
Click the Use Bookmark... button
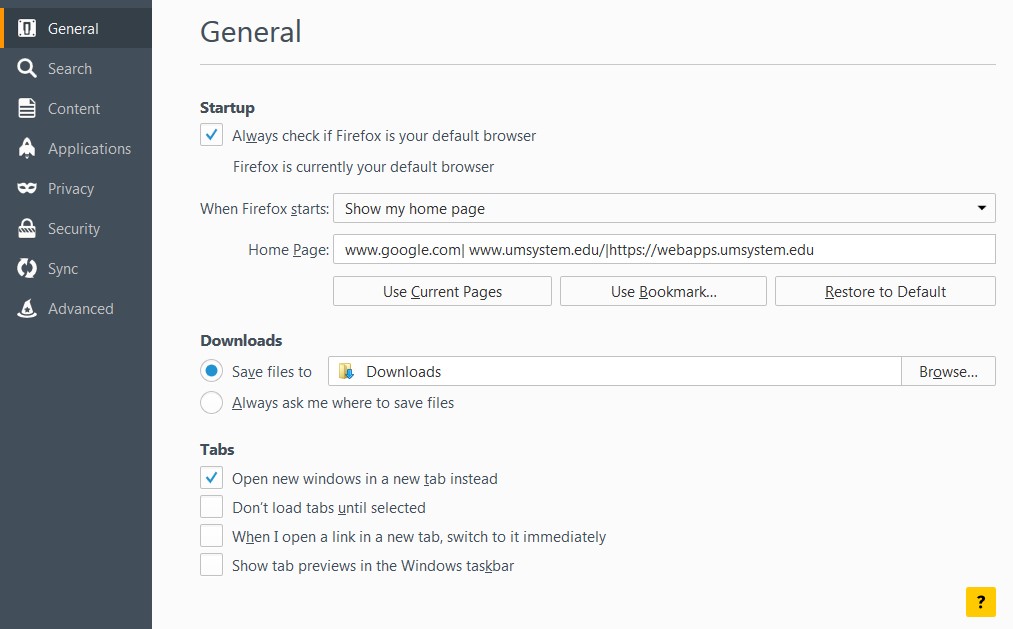coord(663,291)
